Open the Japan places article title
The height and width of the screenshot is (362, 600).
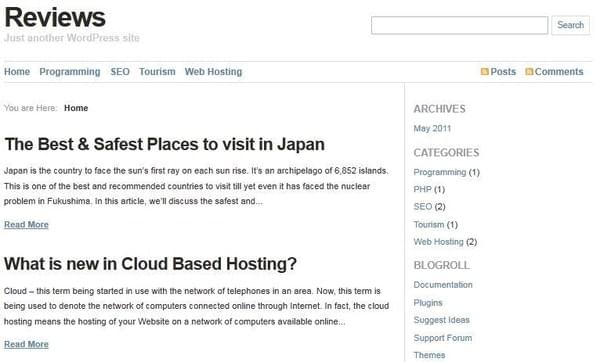(165, 145)
